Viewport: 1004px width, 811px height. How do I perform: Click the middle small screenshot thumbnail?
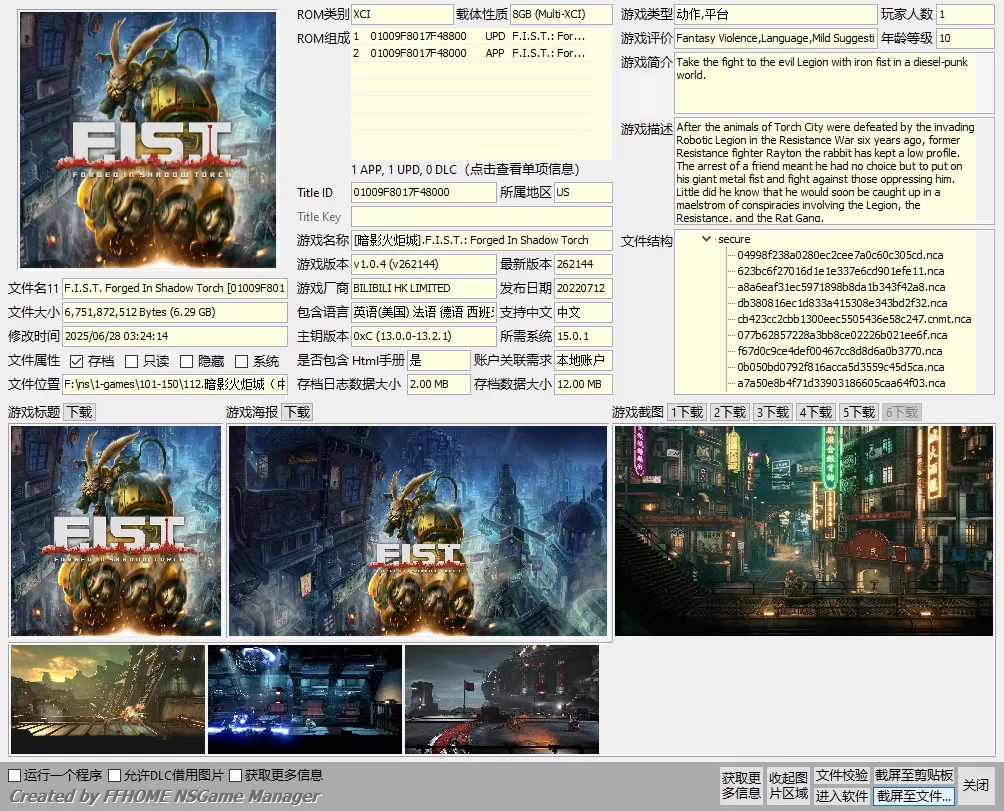(x=304, y=699)
